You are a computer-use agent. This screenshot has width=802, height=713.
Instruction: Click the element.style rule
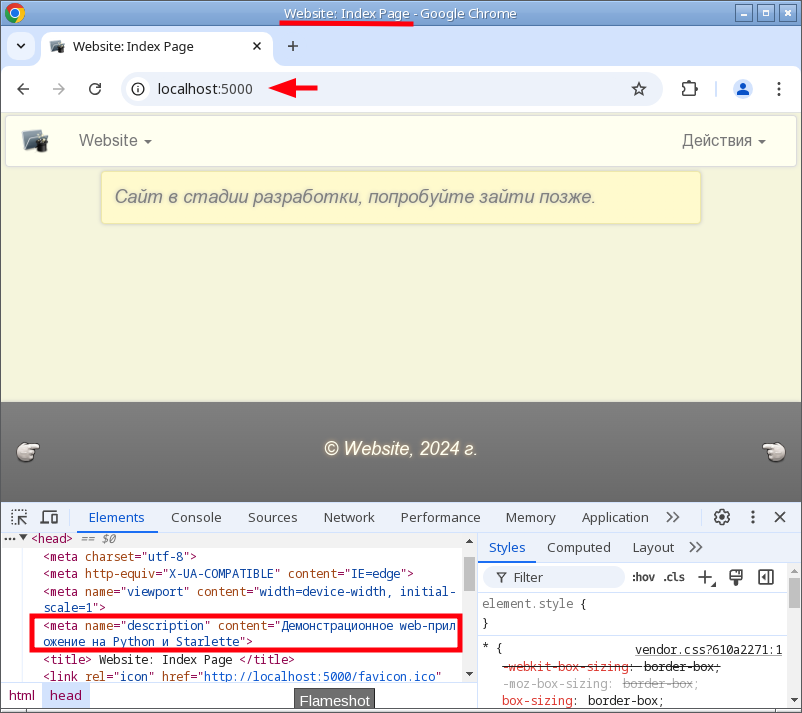(x=534, y=604)
